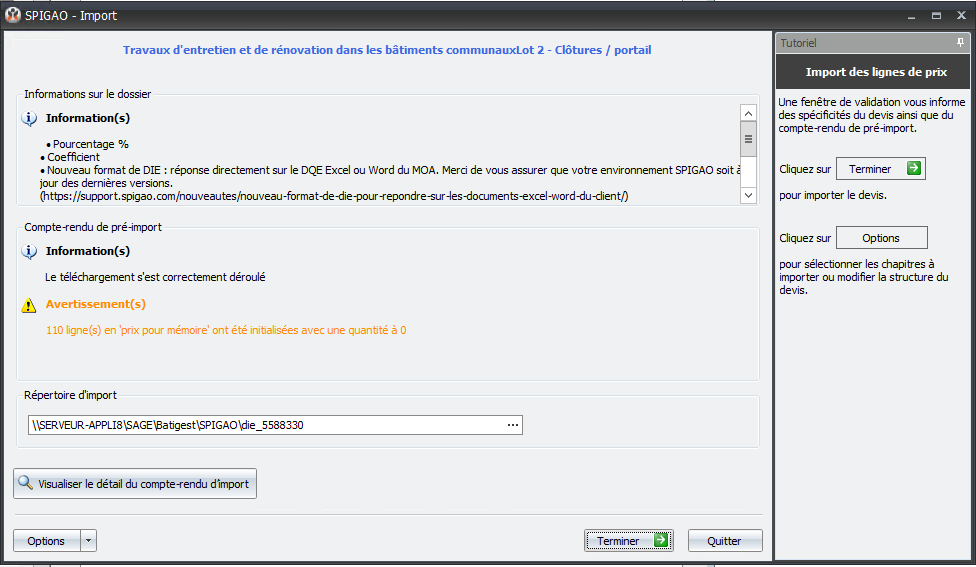The height and width of the screenshot is (567, 976).
Task: Click the Options button in Tutoriel panel
Action: [x=881, y=238]
